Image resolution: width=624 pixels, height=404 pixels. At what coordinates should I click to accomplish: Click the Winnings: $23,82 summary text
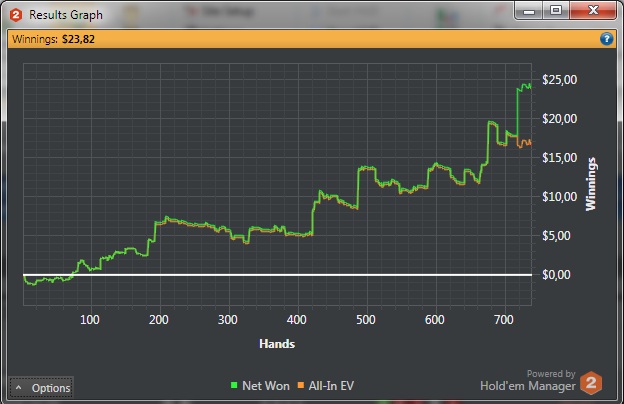tap(53, 39)
